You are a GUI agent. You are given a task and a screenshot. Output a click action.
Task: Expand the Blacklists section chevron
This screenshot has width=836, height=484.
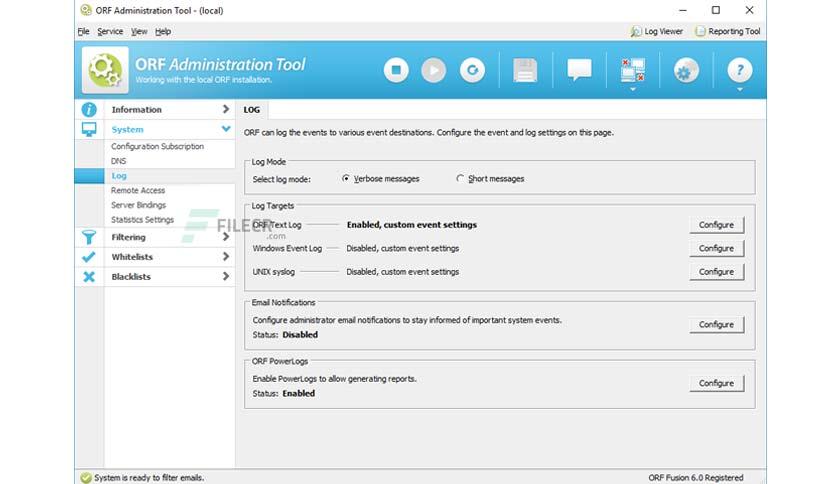[226, 276]
